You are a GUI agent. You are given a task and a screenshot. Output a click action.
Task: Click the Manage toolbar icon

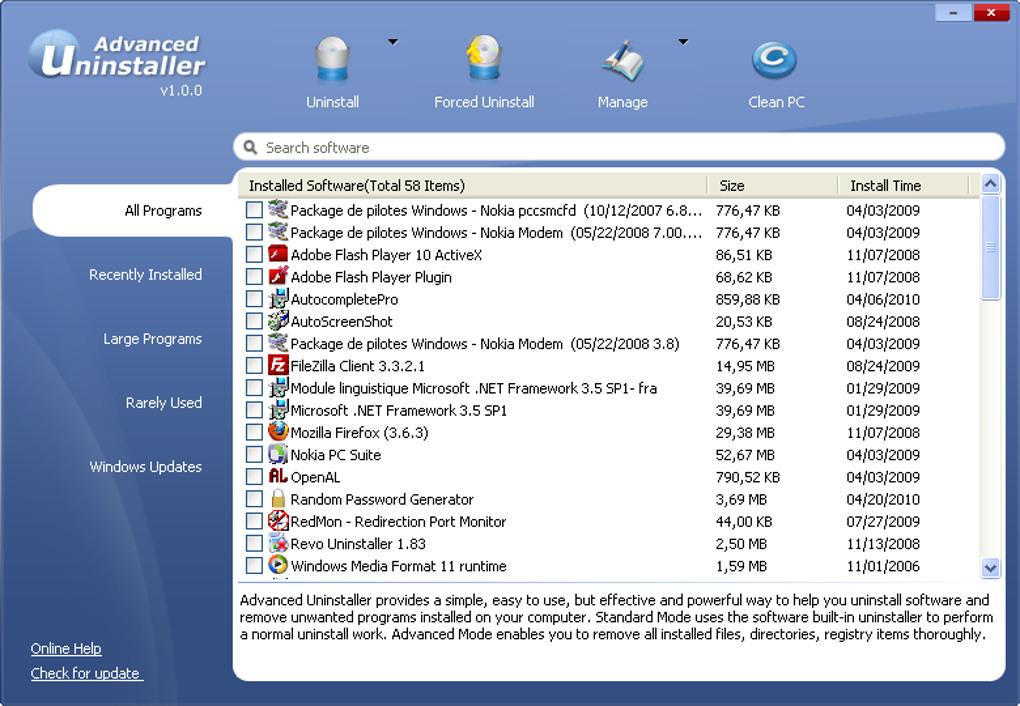(622, 62)
